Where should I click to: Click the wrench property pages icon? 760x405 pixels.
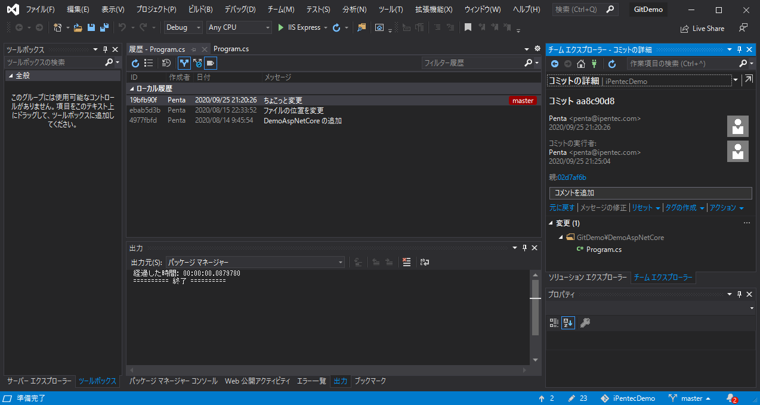585,323
